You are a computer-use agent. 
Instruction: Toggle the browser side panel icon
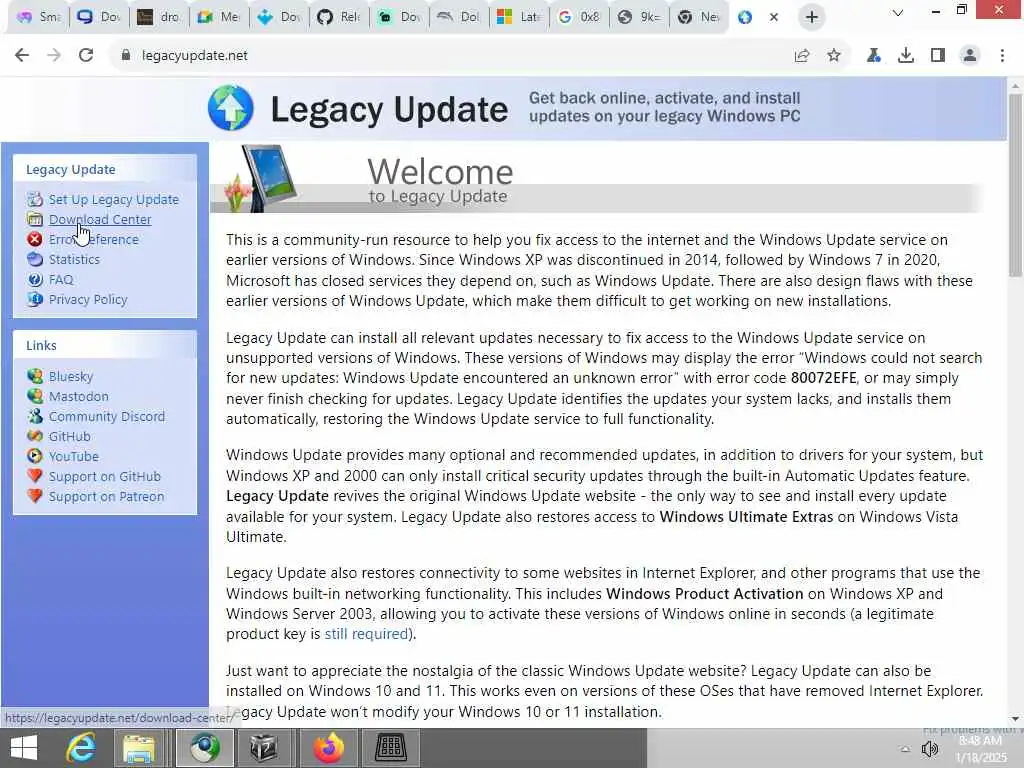coord(938,56)
